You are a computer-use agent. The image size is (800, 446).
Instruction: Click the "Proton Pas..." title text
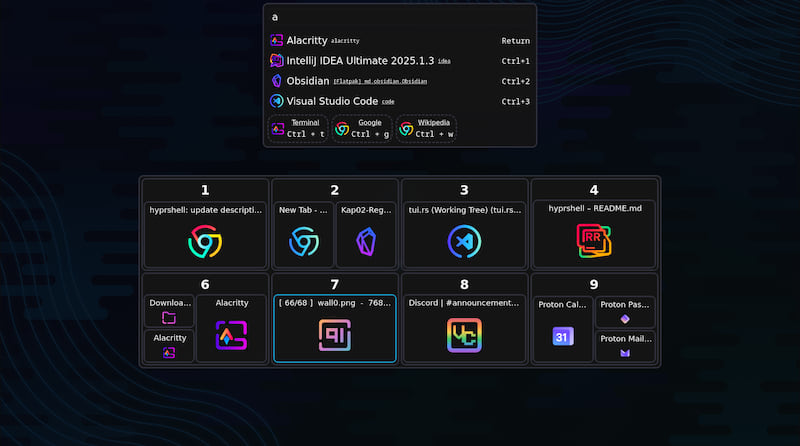click(625, 304)
